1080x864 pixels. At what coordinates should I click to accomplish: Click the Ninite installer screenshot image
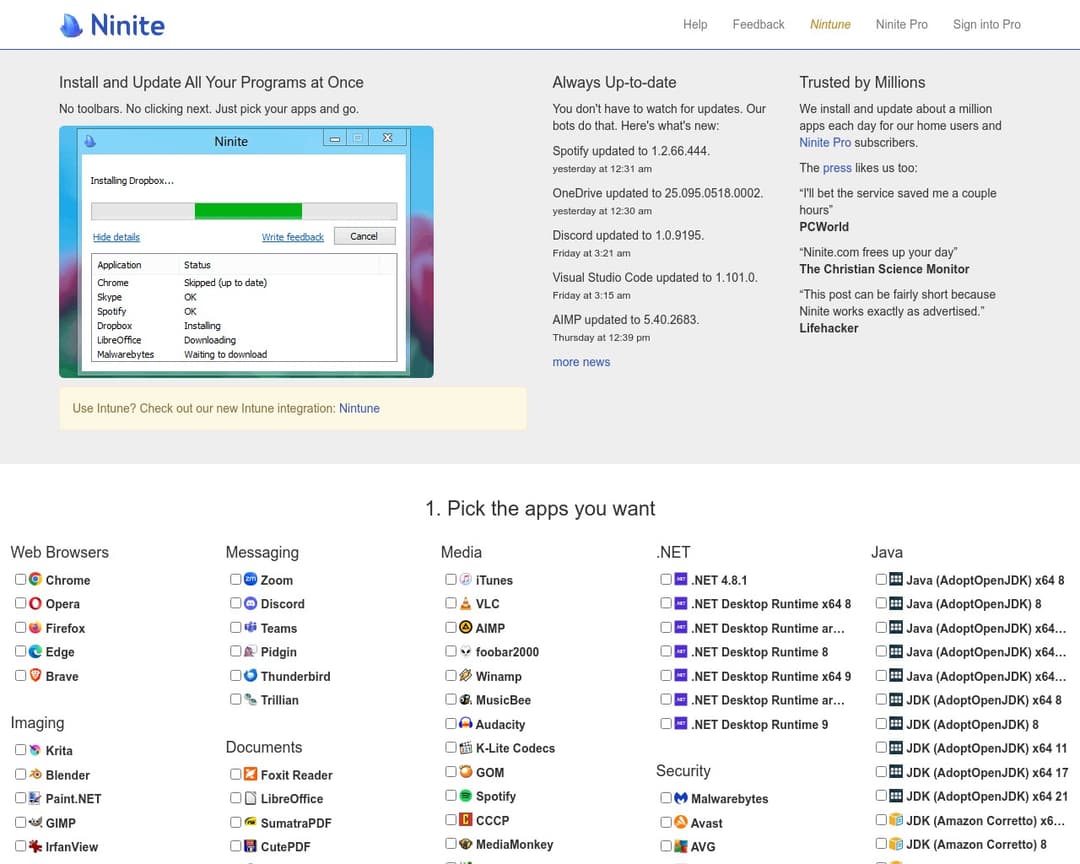coord(246,251)
